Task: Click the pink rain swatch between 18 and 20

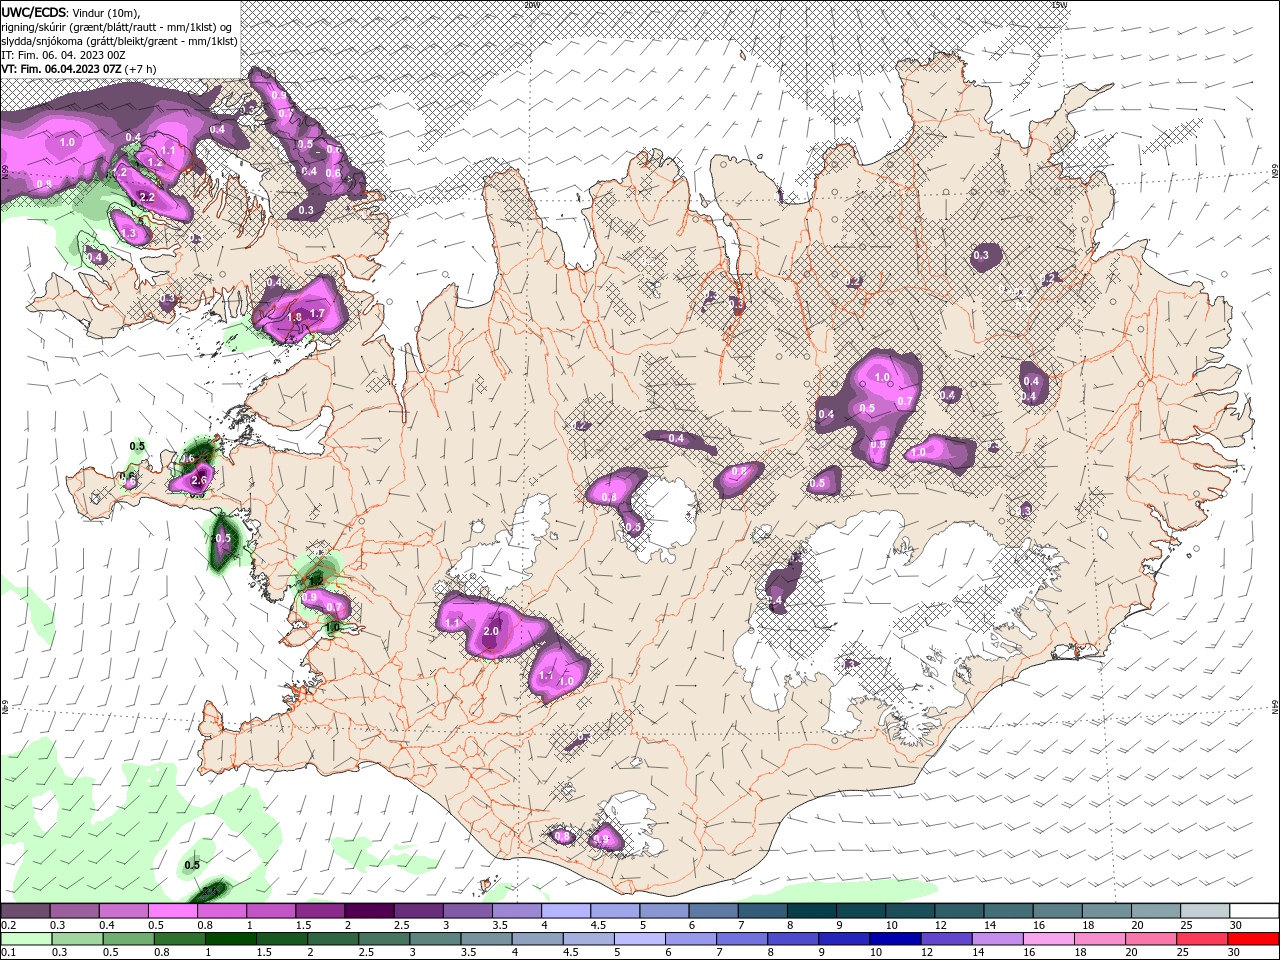Action: [x=1100, y=939]
